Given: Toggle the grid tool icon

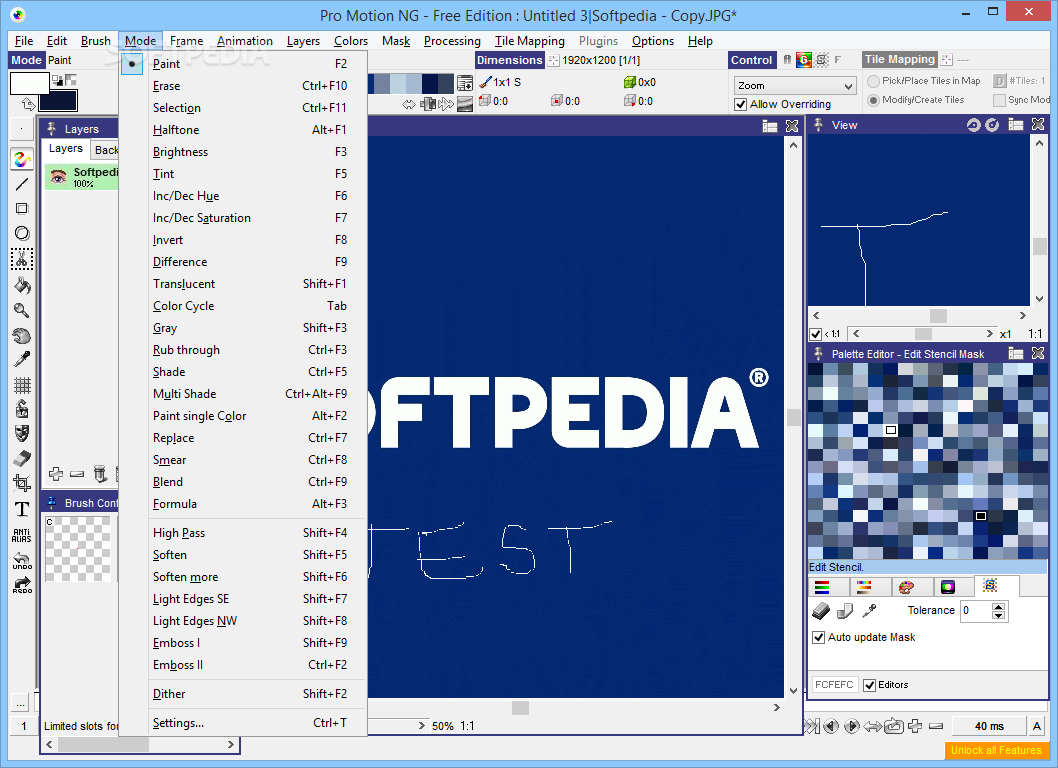Looking at the screenshot, I should pyautogui.click(x=22, y=385).
